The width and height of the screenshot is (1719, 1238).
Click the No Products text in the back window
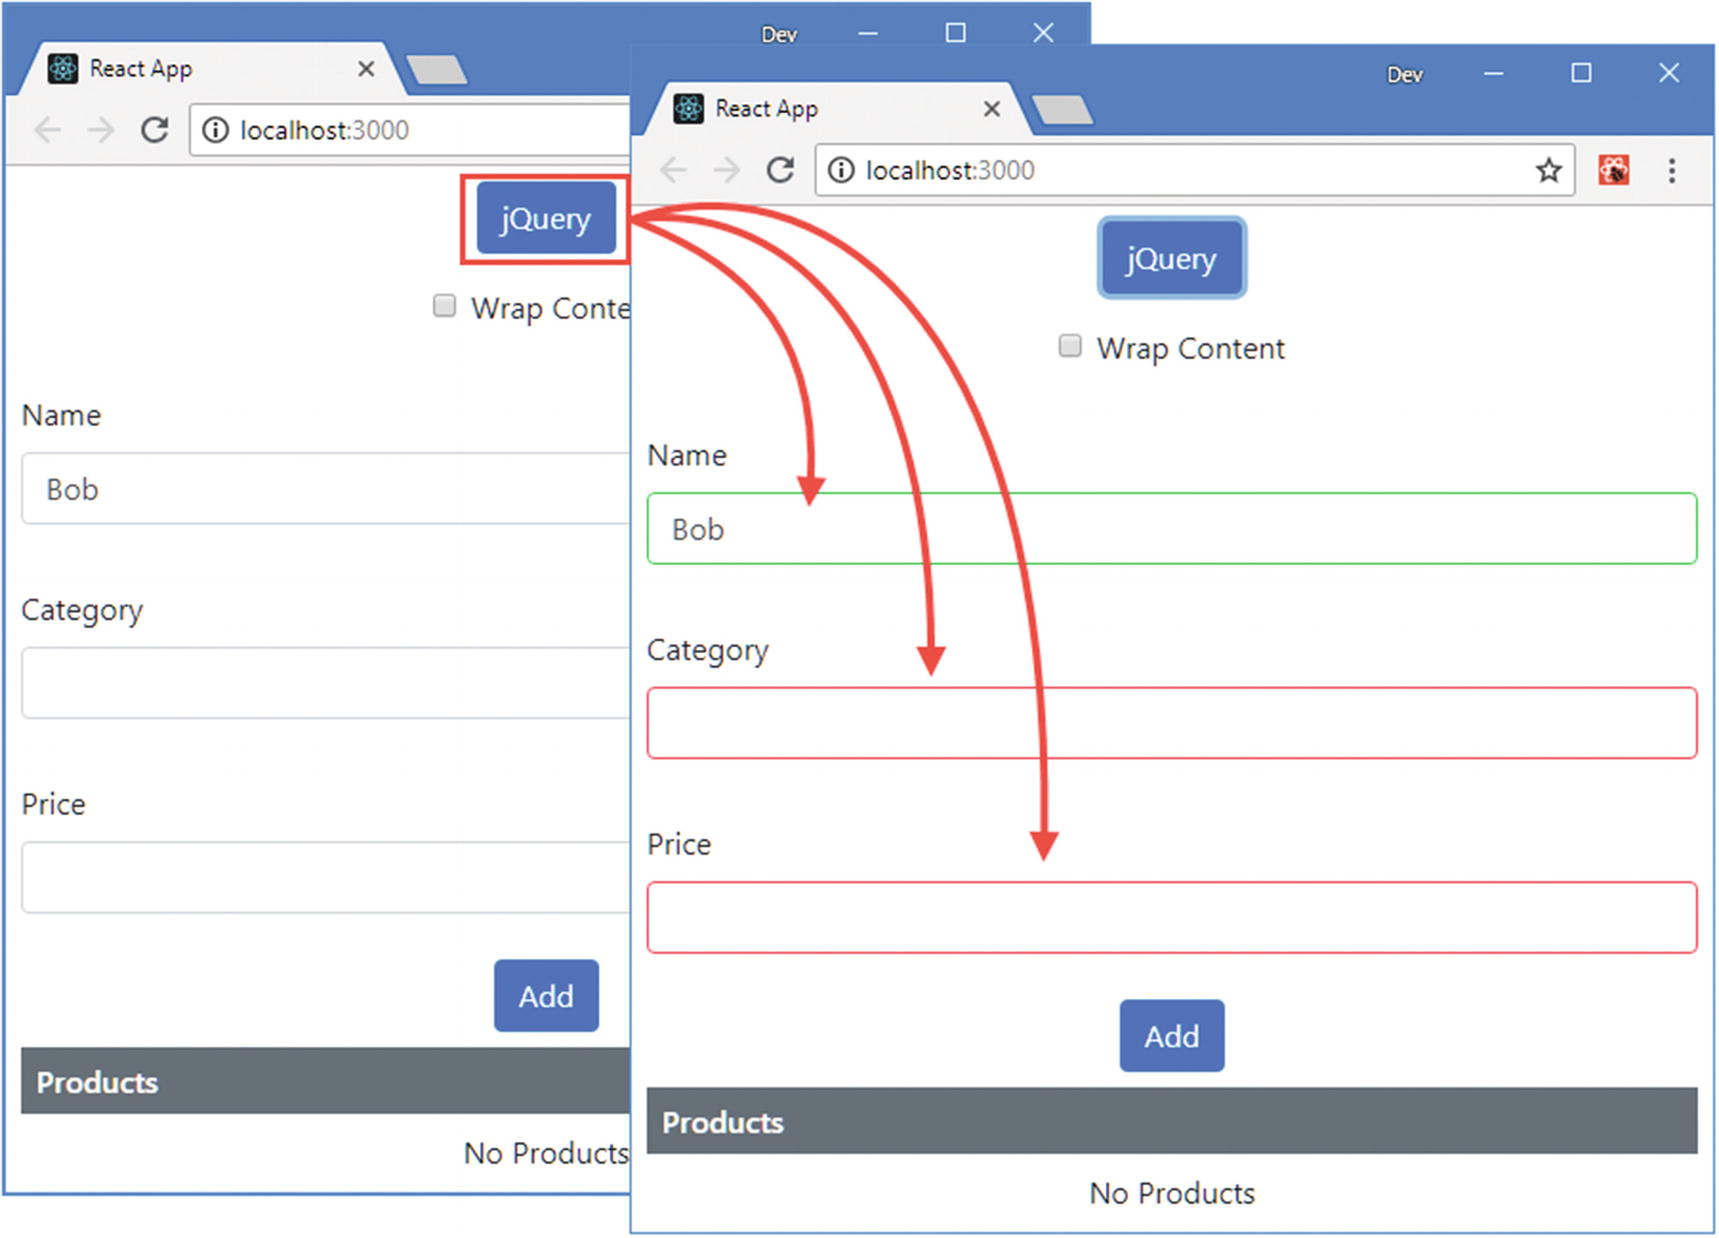click(x=546, y=1153)
